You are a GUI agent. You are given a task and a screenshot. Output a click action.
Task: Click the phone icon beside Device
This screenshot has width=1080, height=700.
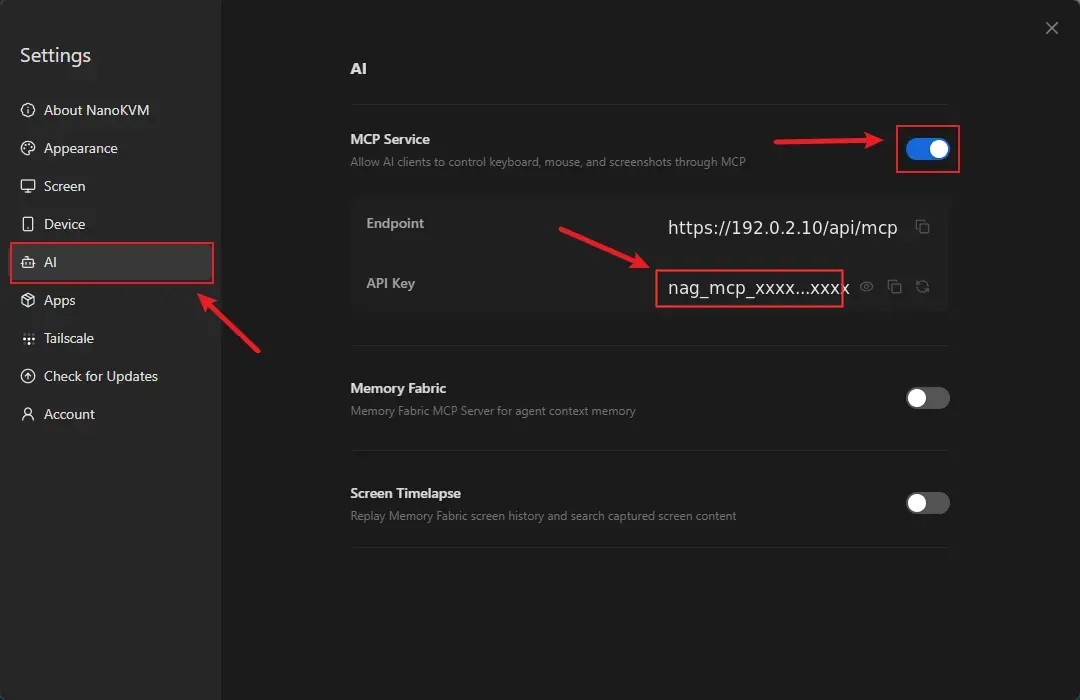coord(28,224)
